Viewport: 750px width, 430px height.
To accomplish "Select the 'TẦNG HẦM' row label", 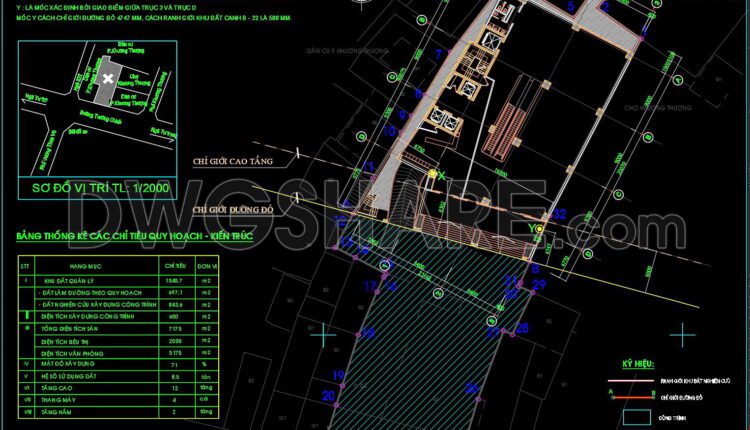I will (x=56, y=412).
